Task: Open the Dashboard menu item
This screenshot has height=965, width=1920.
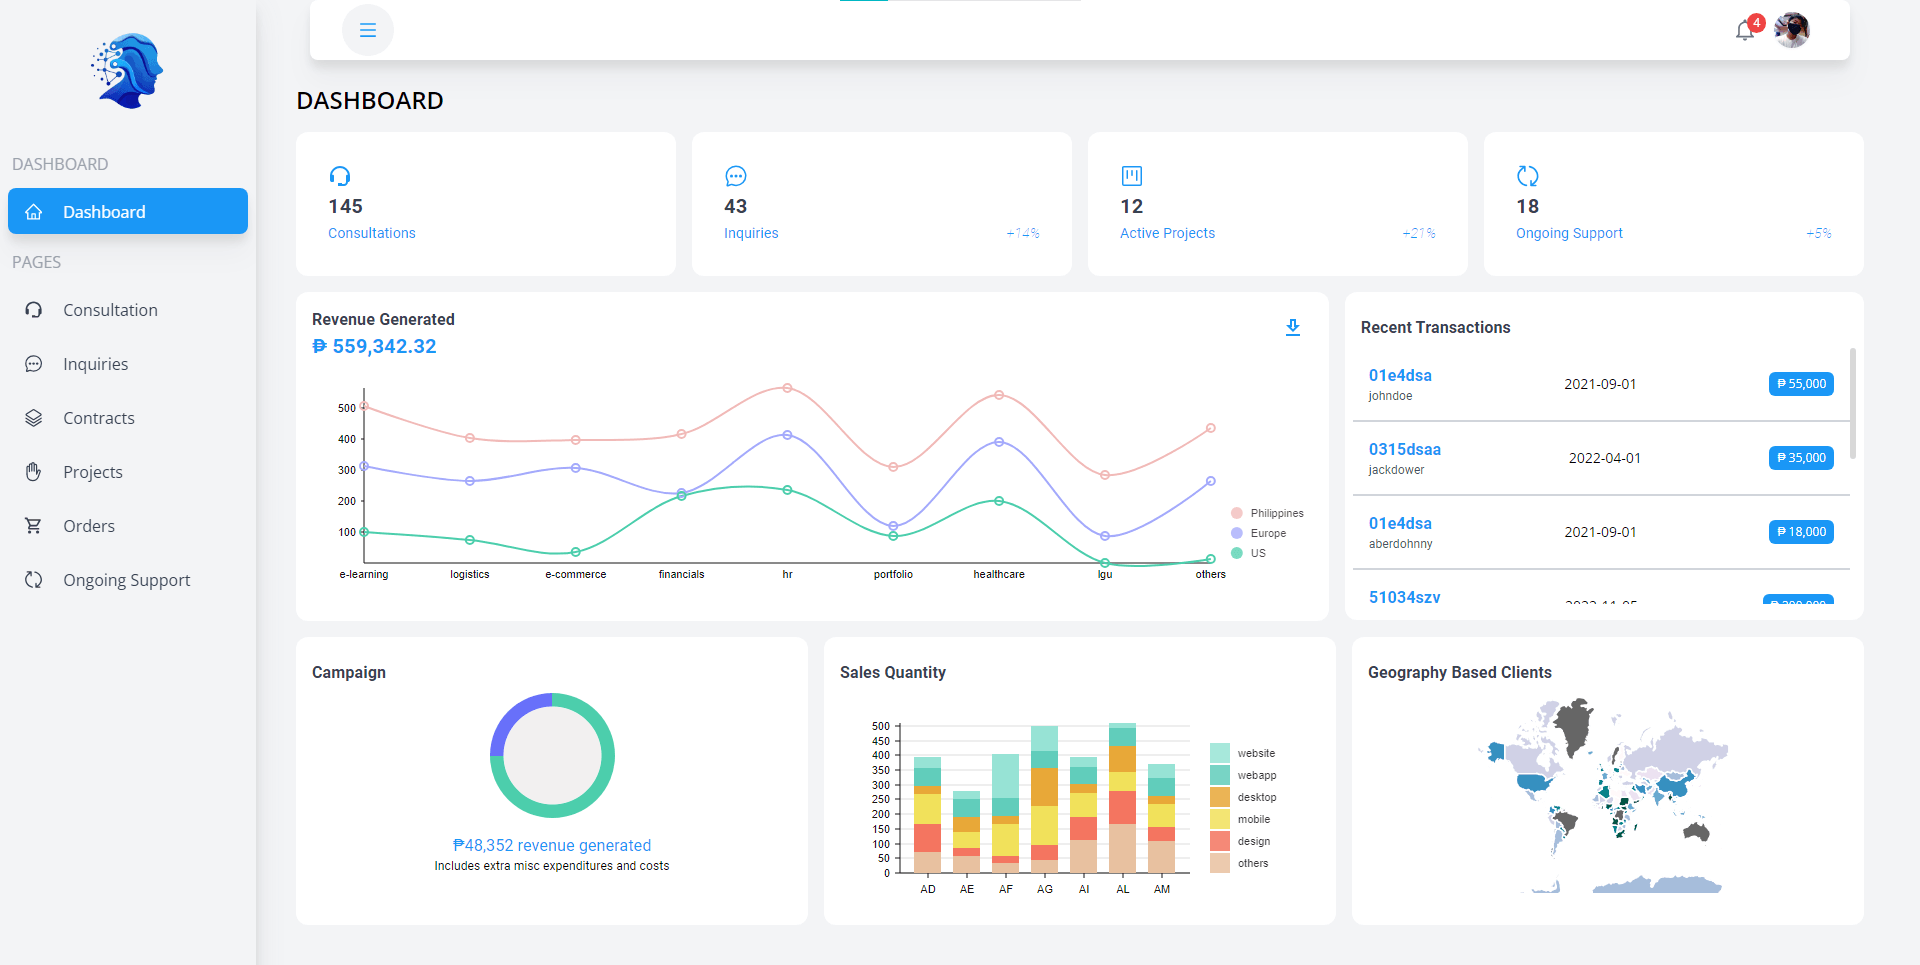Action: (128, 211)
